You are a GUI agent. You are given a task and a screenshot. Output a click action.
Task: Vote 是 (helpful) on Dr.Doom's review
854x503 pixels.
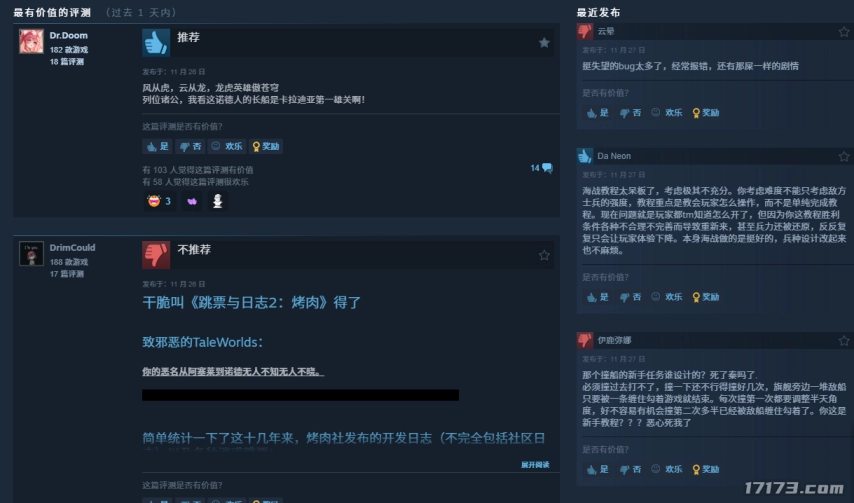[x=157, y=146]
